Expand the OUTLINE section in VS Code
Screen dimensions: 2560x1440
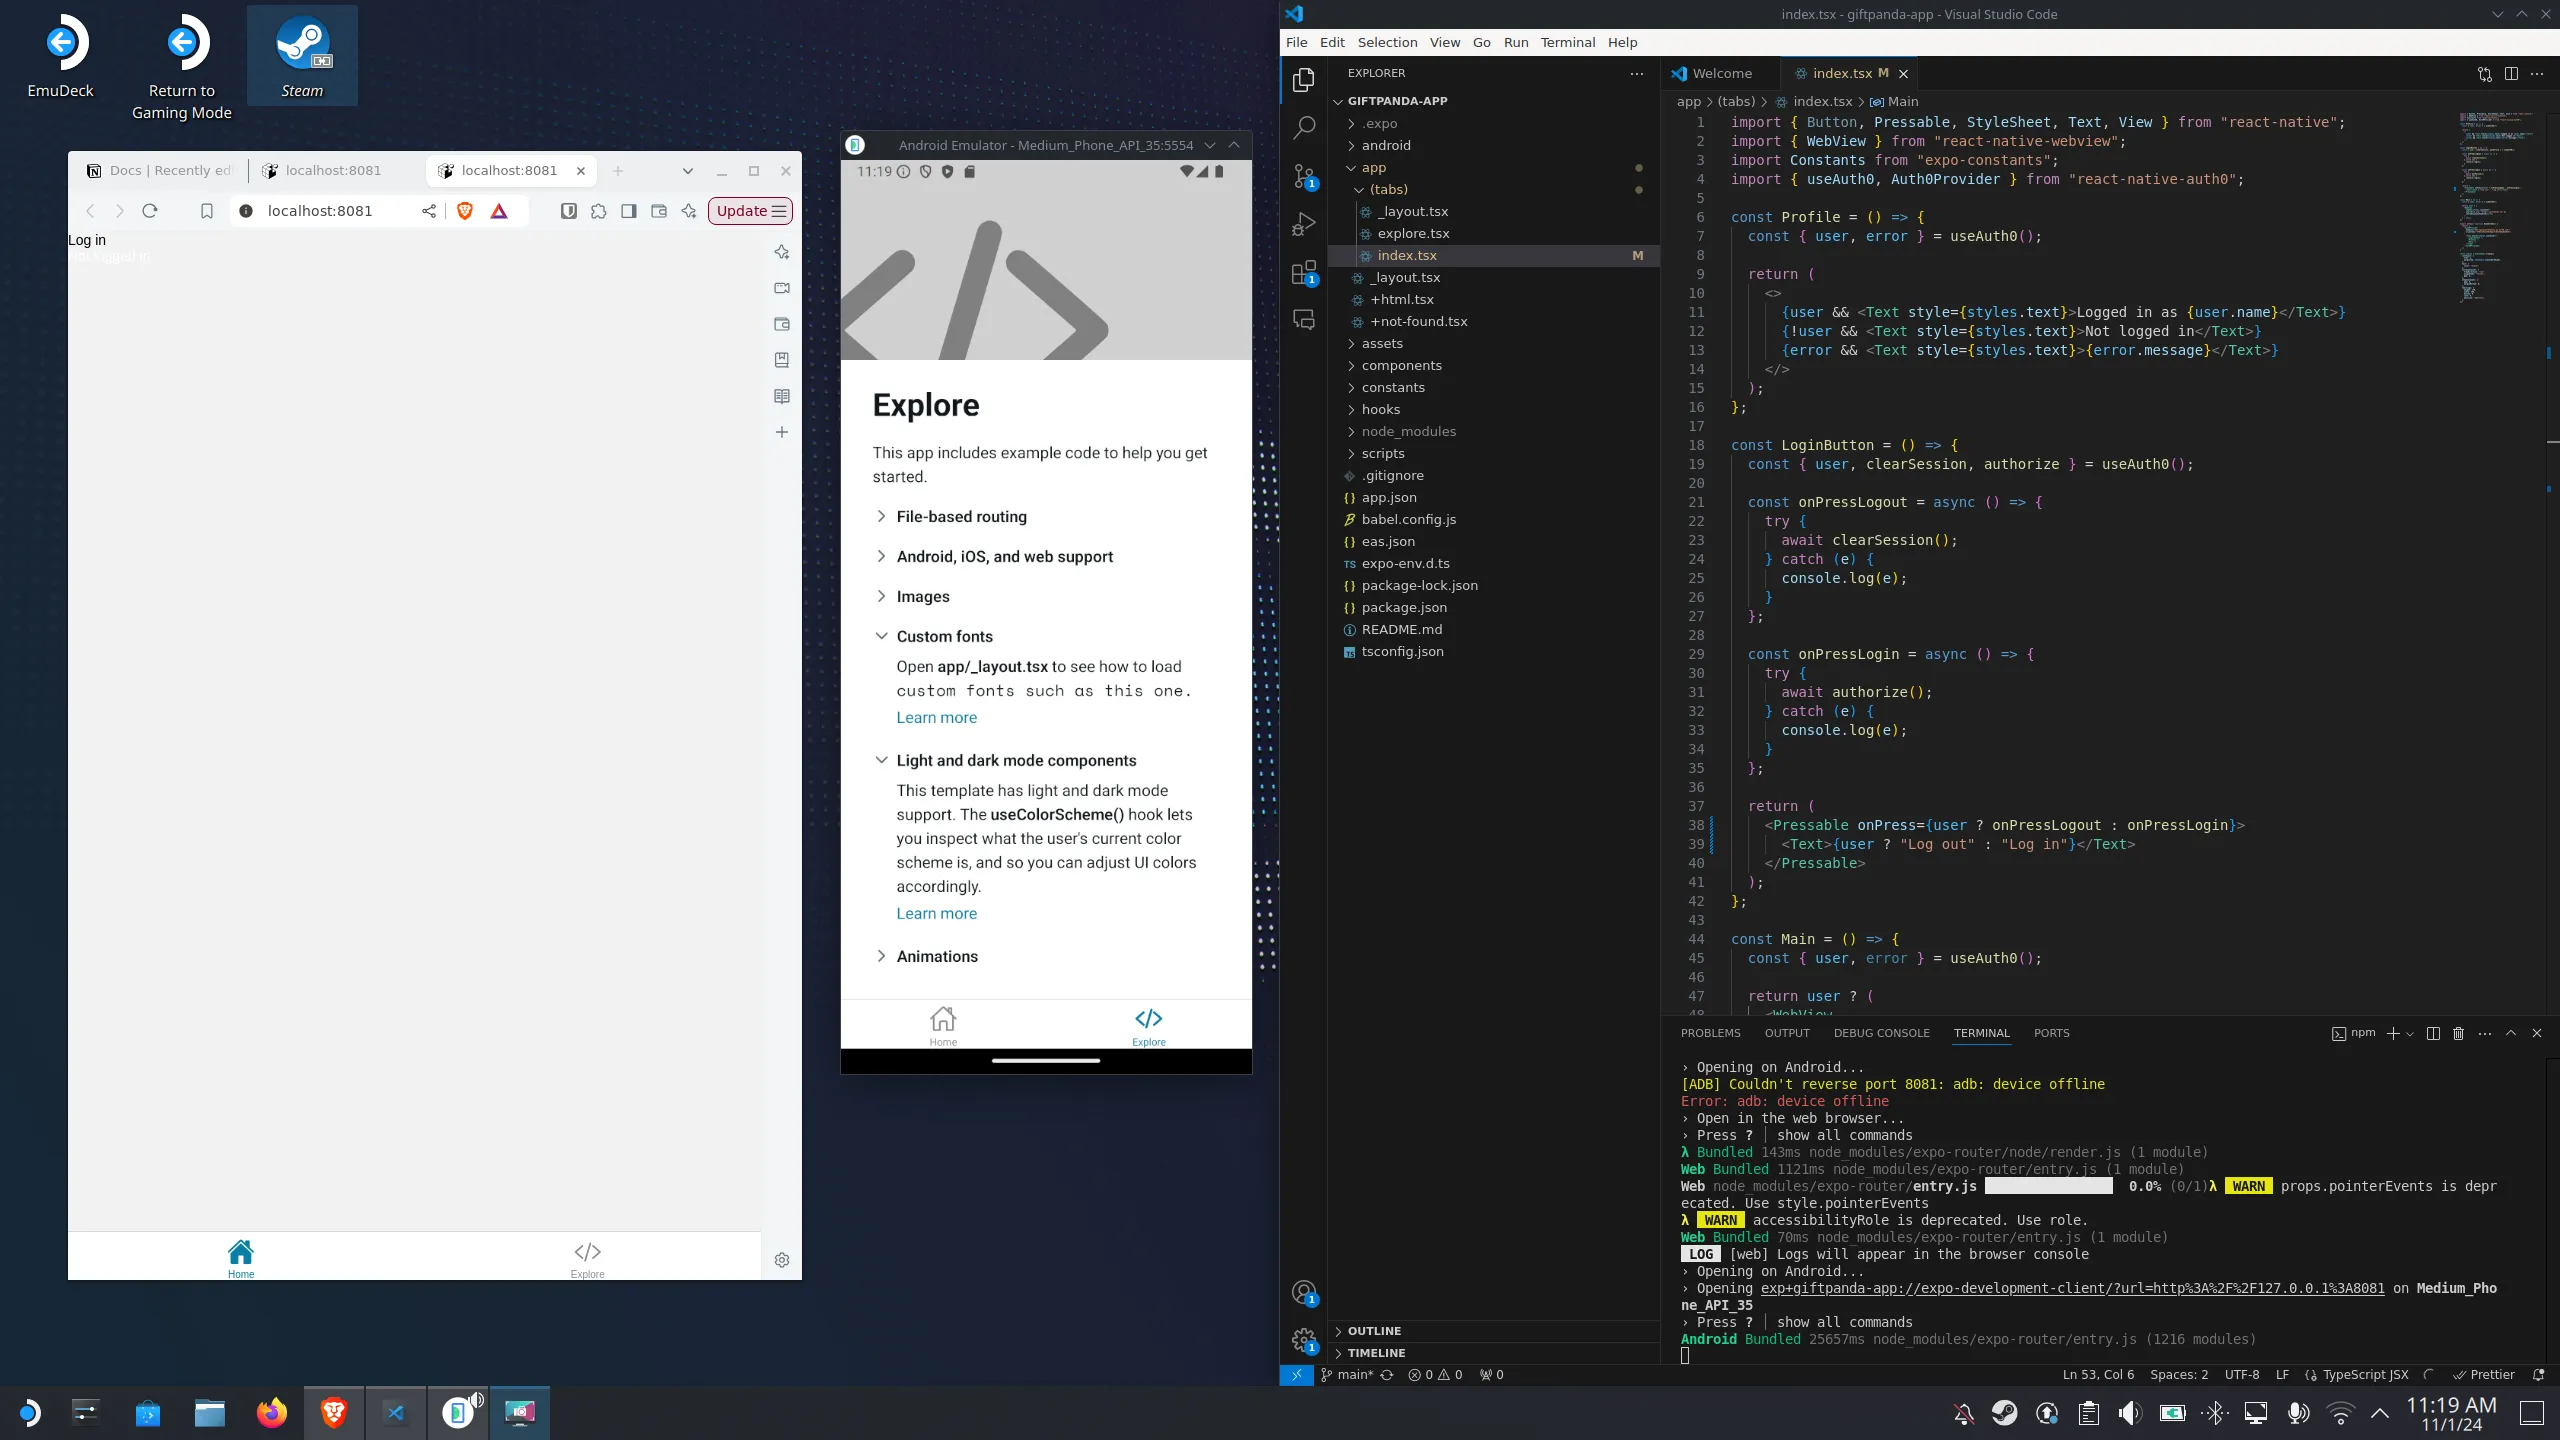tap(1374, 1331)
